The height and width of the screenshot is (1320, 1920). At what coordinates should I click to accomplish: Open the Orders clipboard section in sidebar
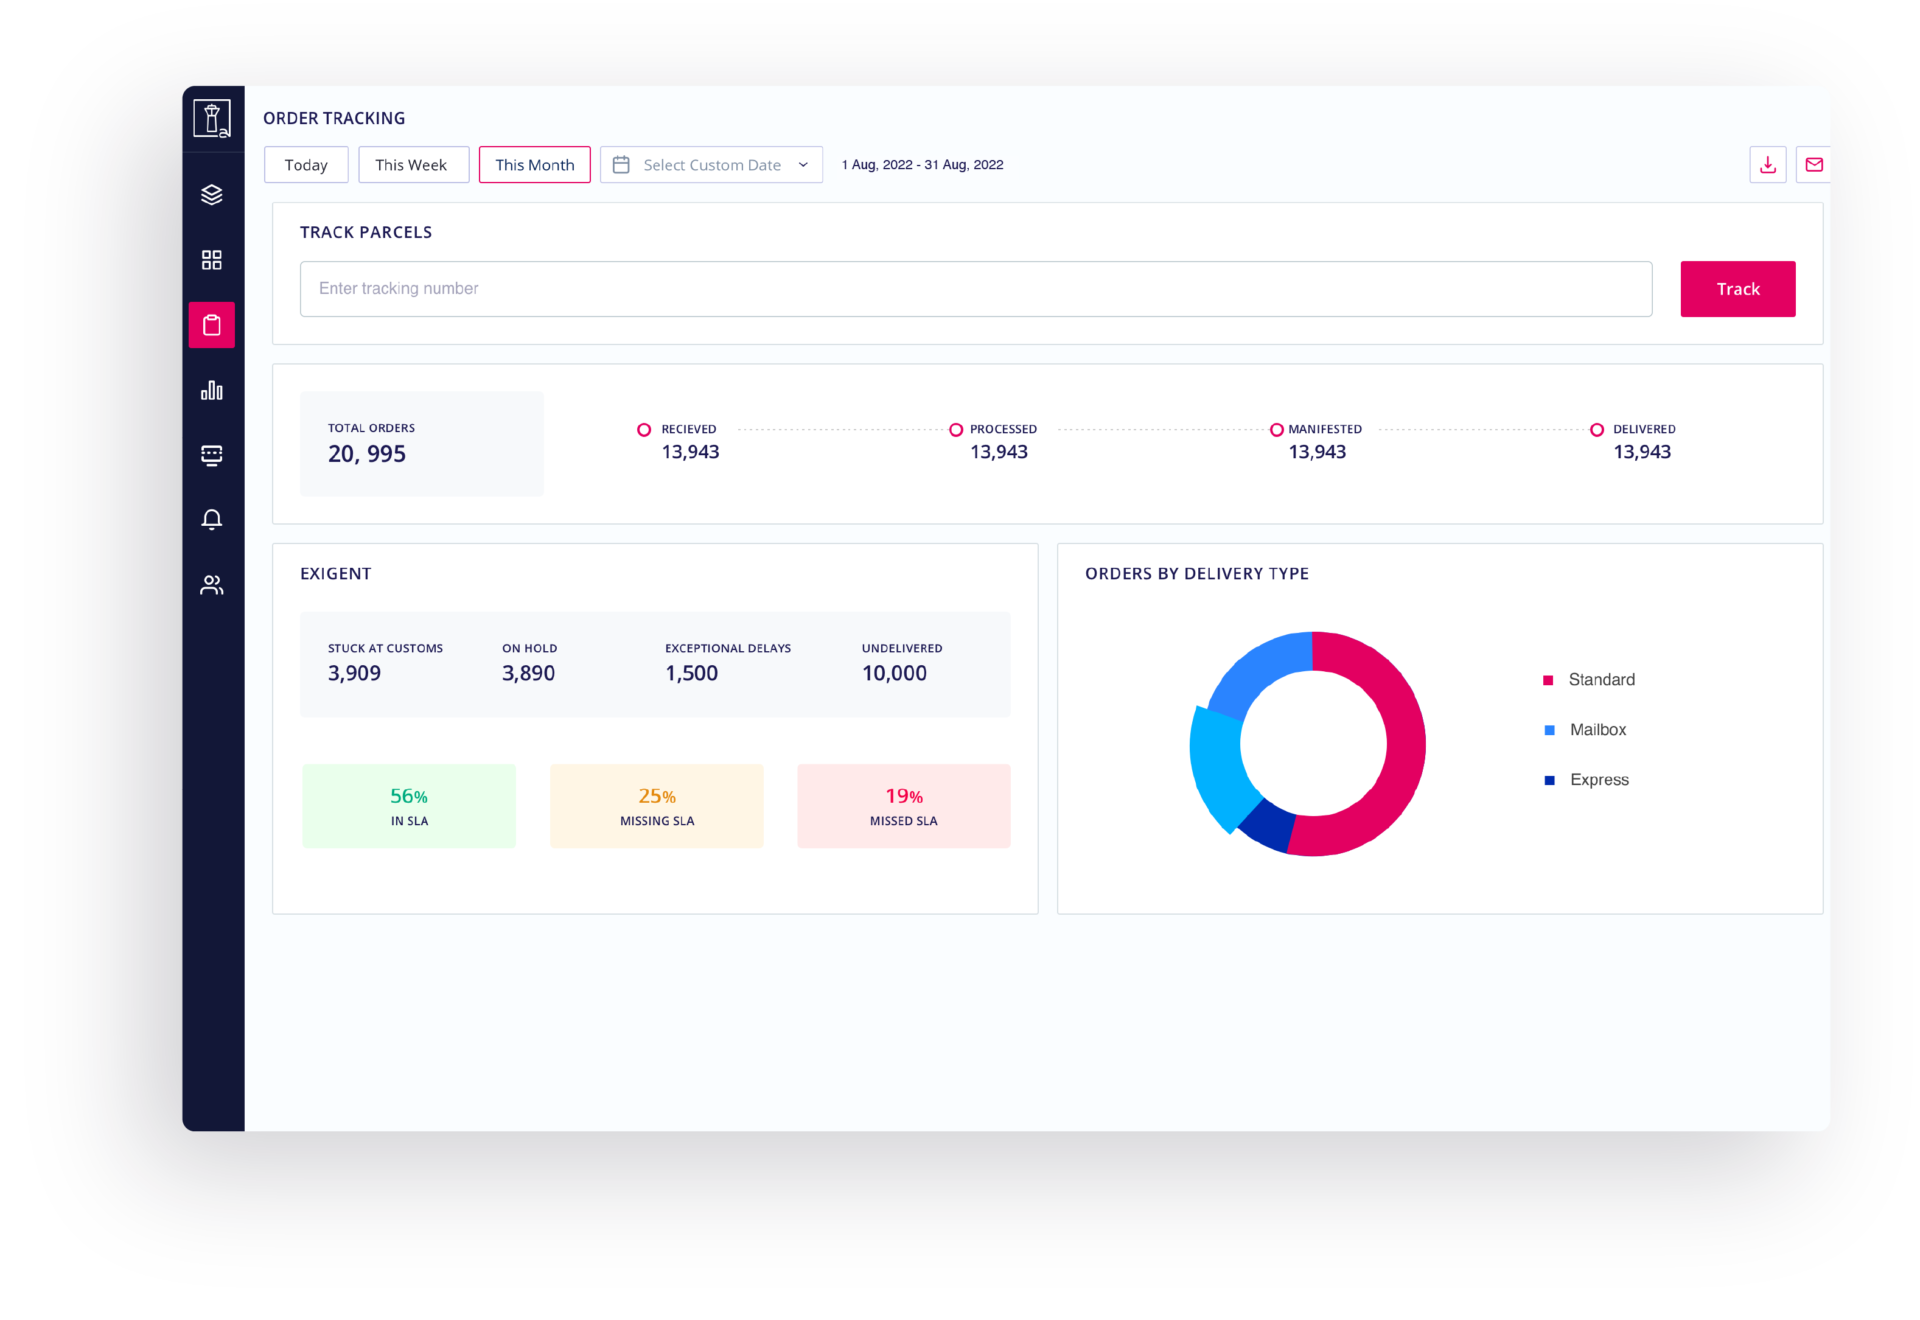211,324
